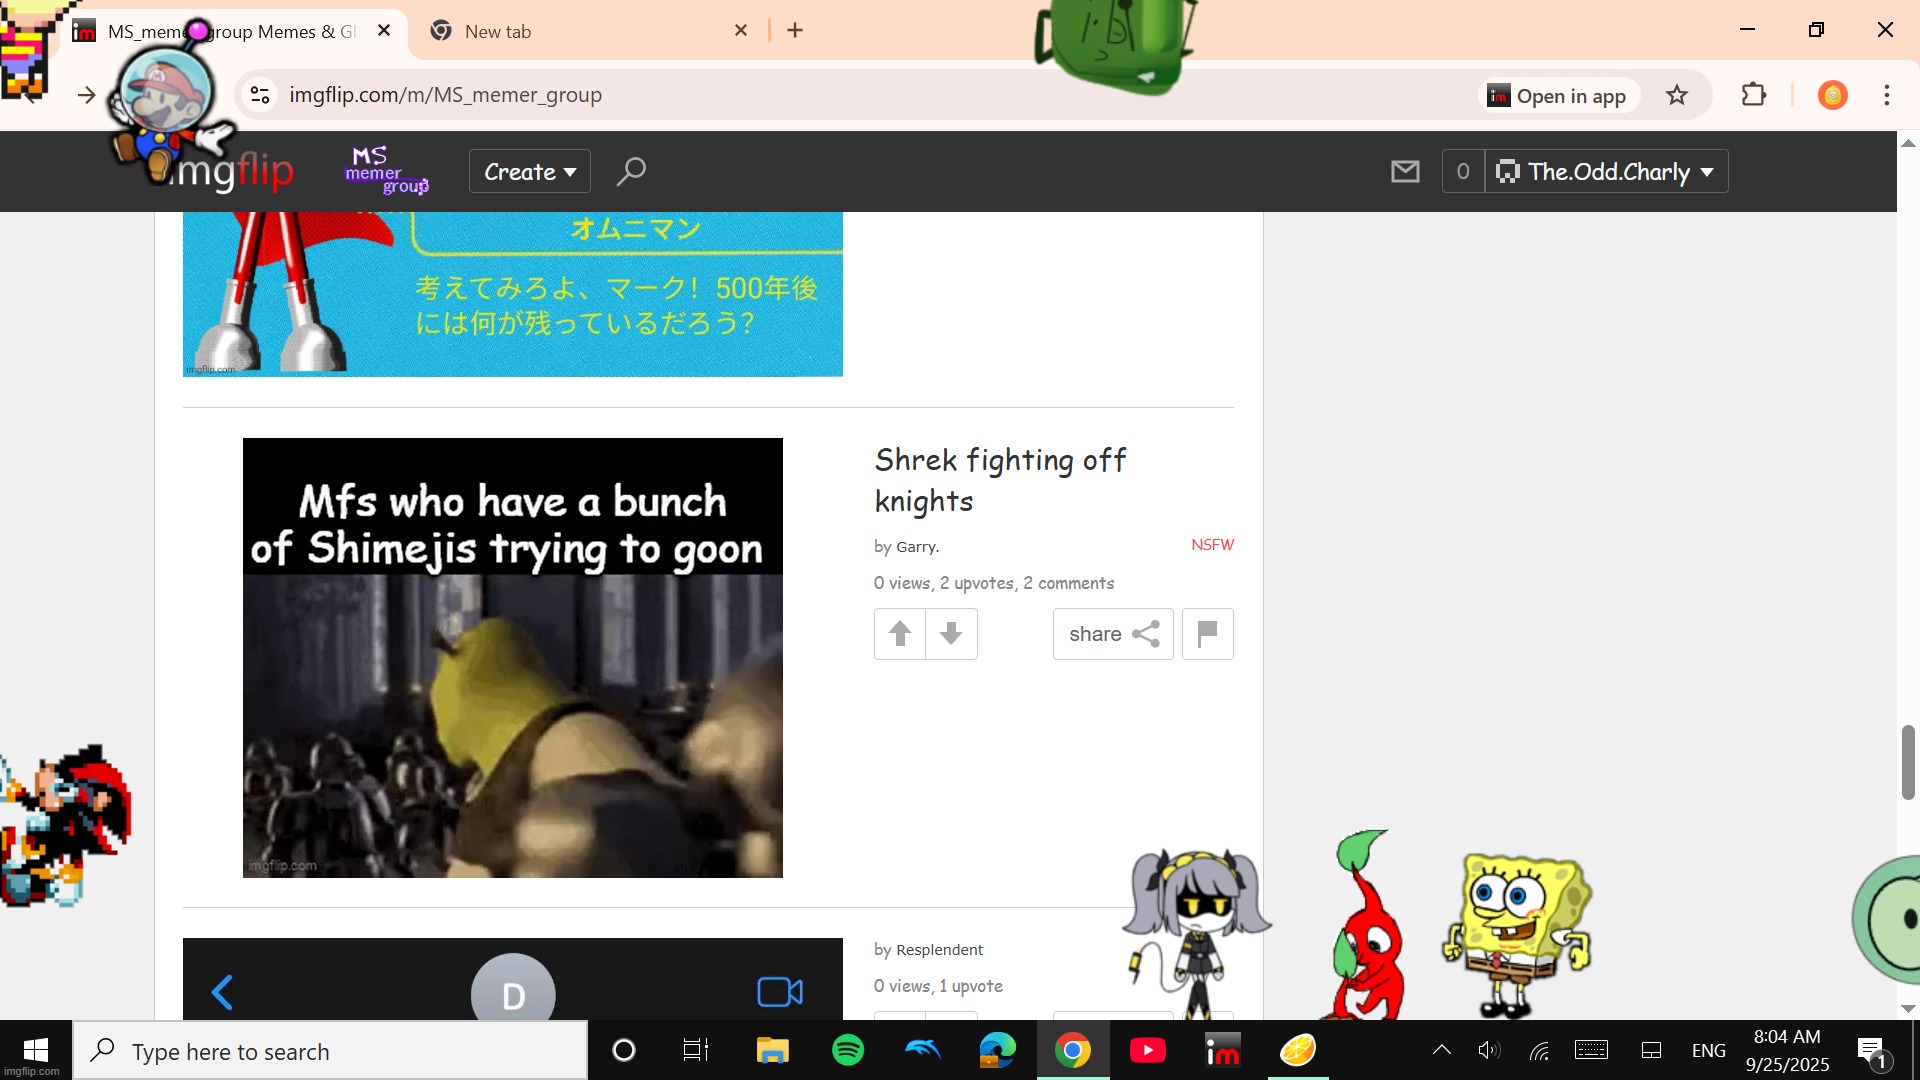
Task: Open the Wi-Fi network tray icon
Action: (x=1539, y=1050)
